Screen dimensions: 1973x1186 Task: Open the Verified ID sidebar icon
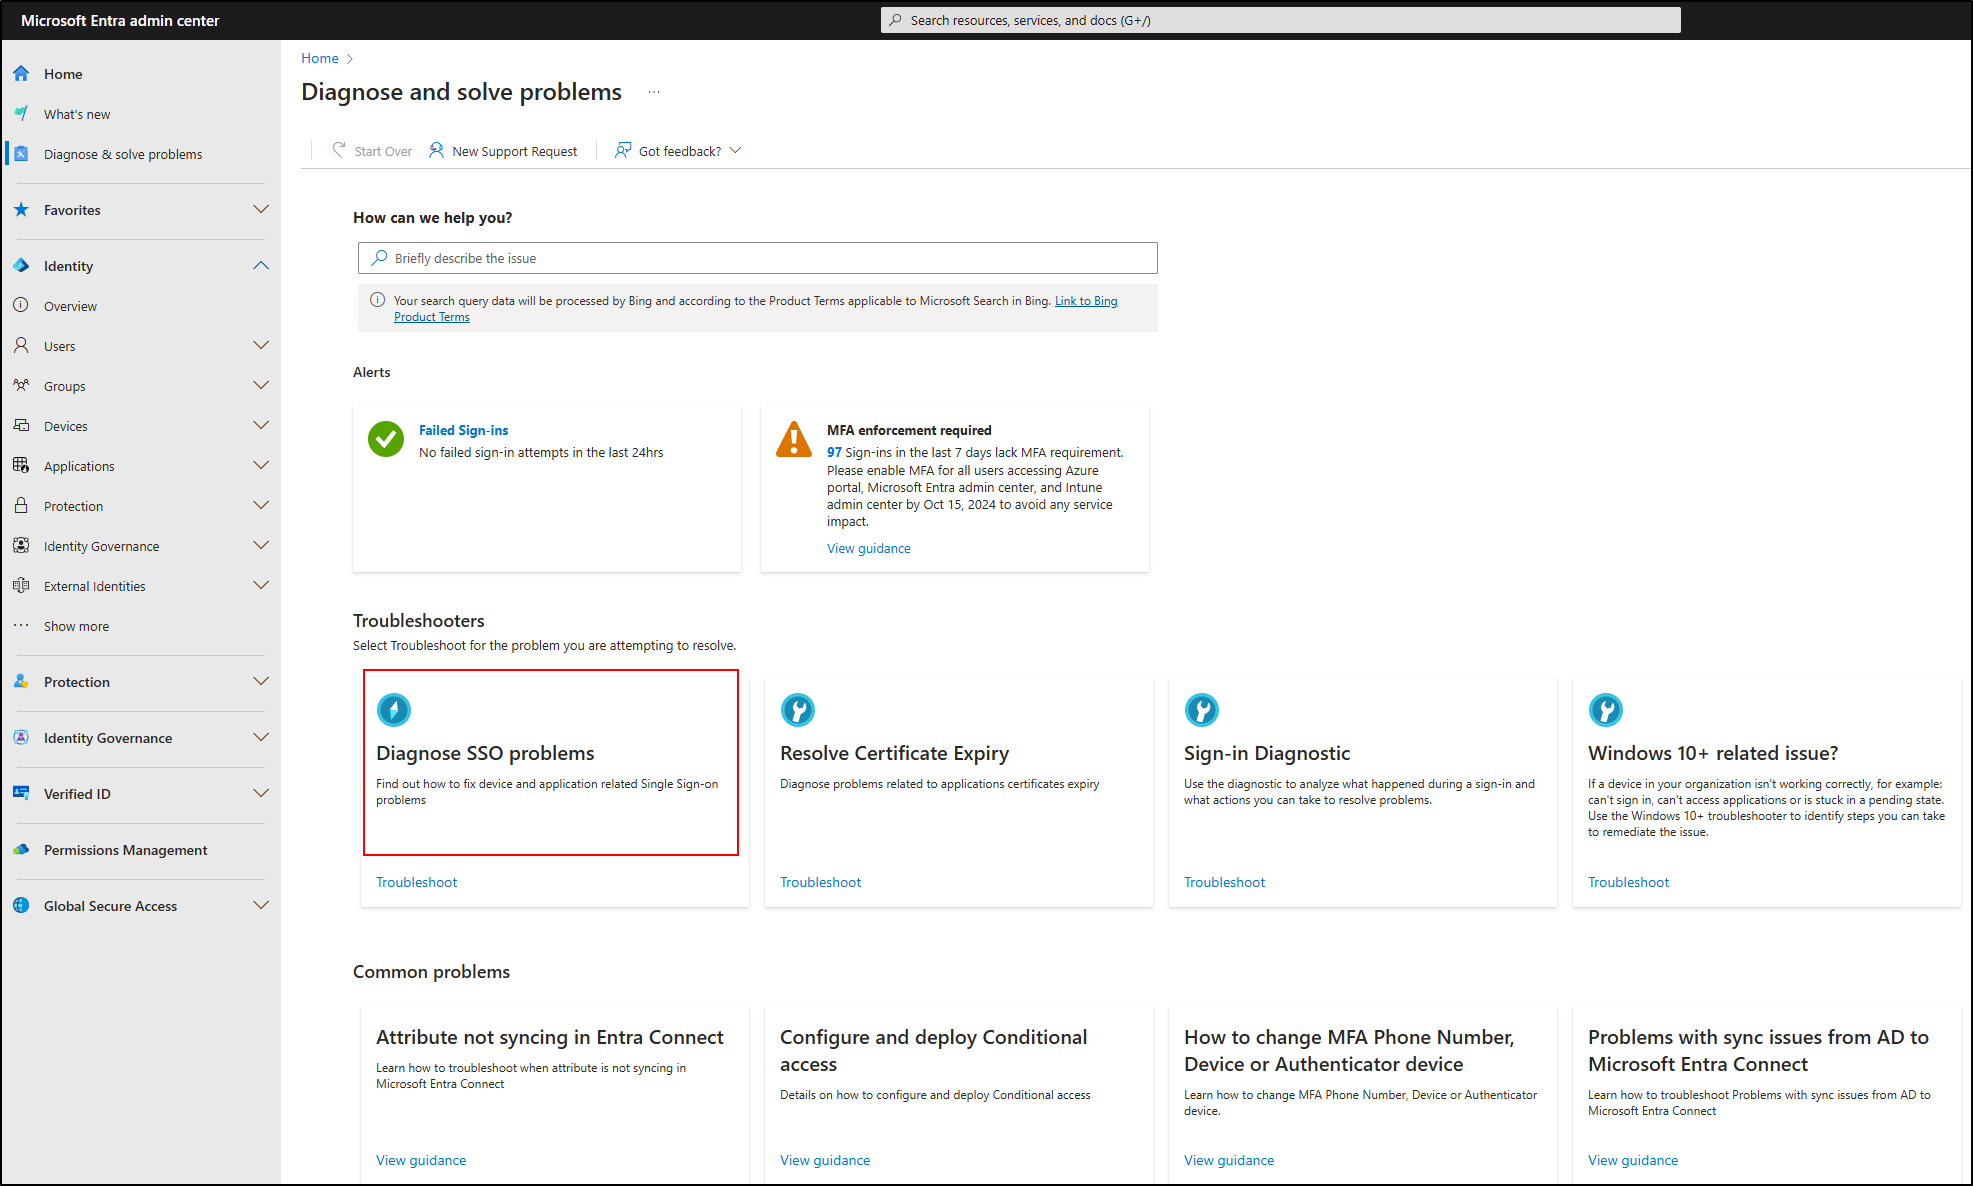pyautogui.click(x=21, y=793)
